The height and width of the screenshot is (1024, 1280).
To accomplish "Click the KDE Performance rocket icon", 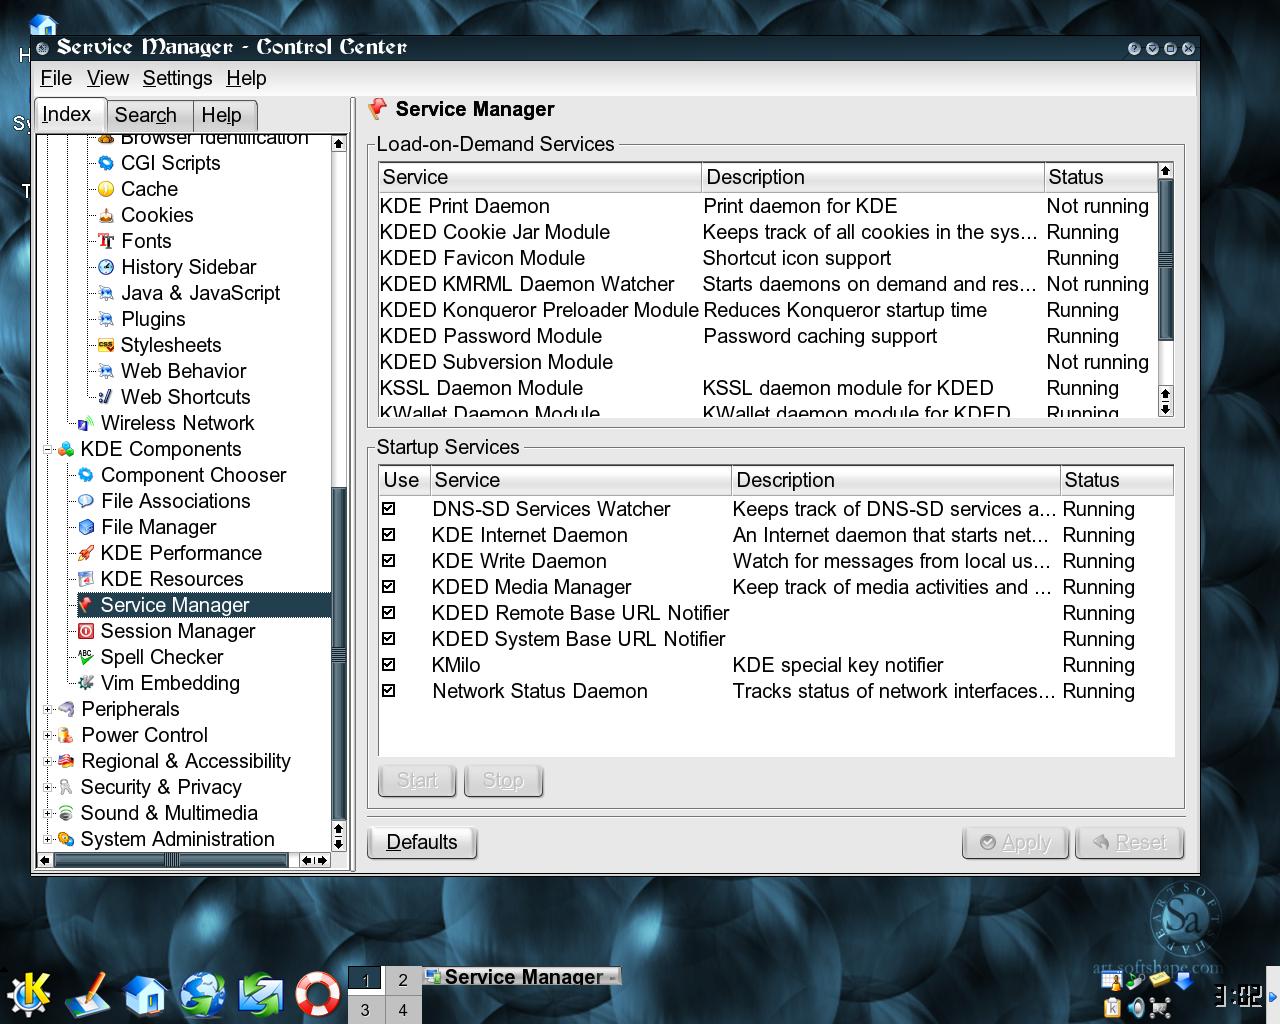I will (x=85, y=553).
